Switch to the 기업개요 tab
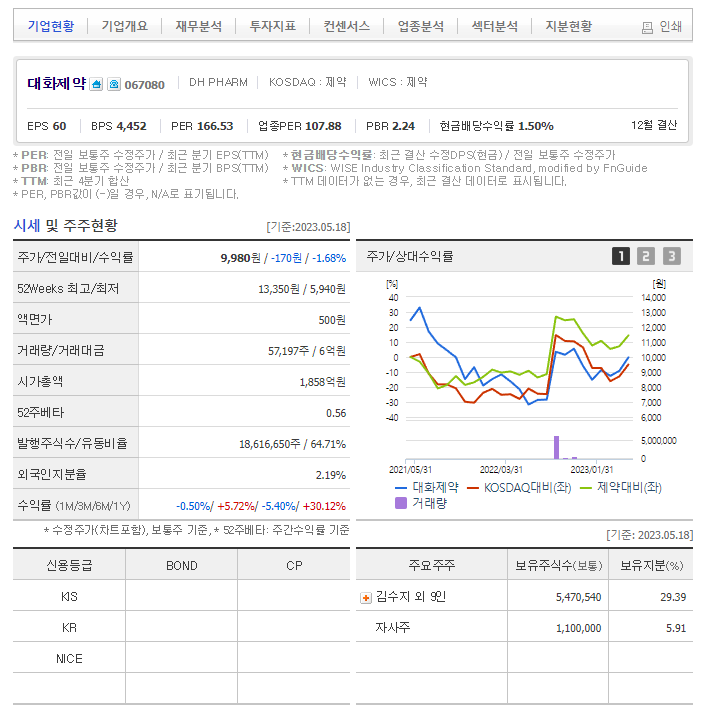 [125, 26]
